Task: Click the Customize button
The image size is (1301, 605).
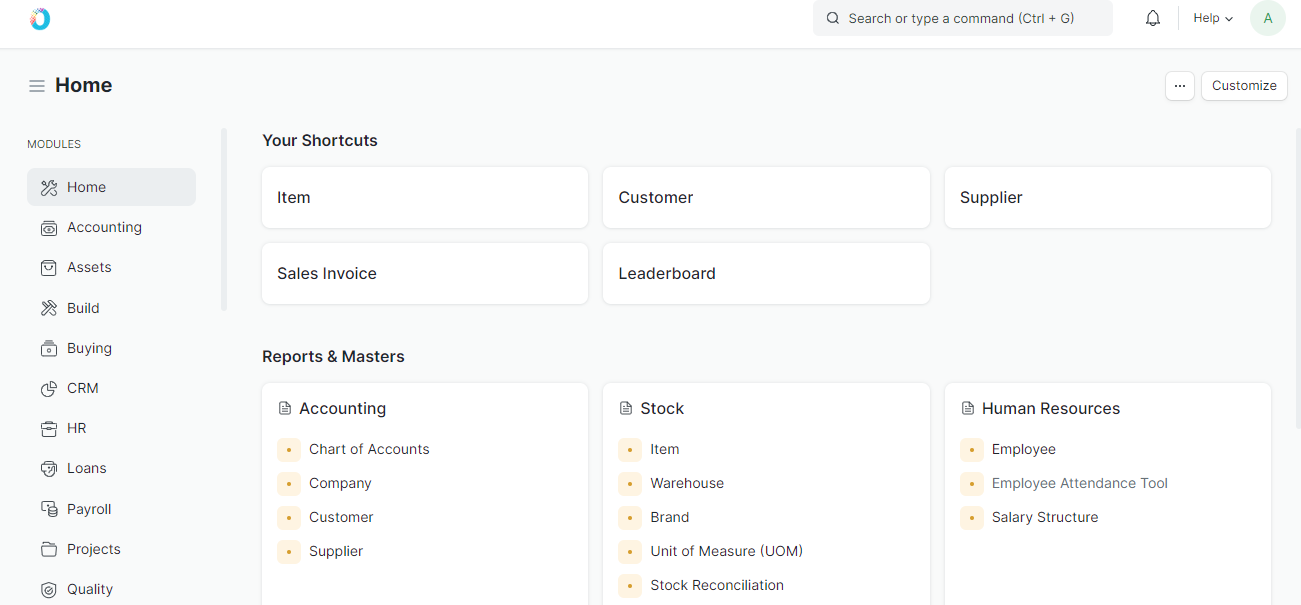Action: [1244, 86]
